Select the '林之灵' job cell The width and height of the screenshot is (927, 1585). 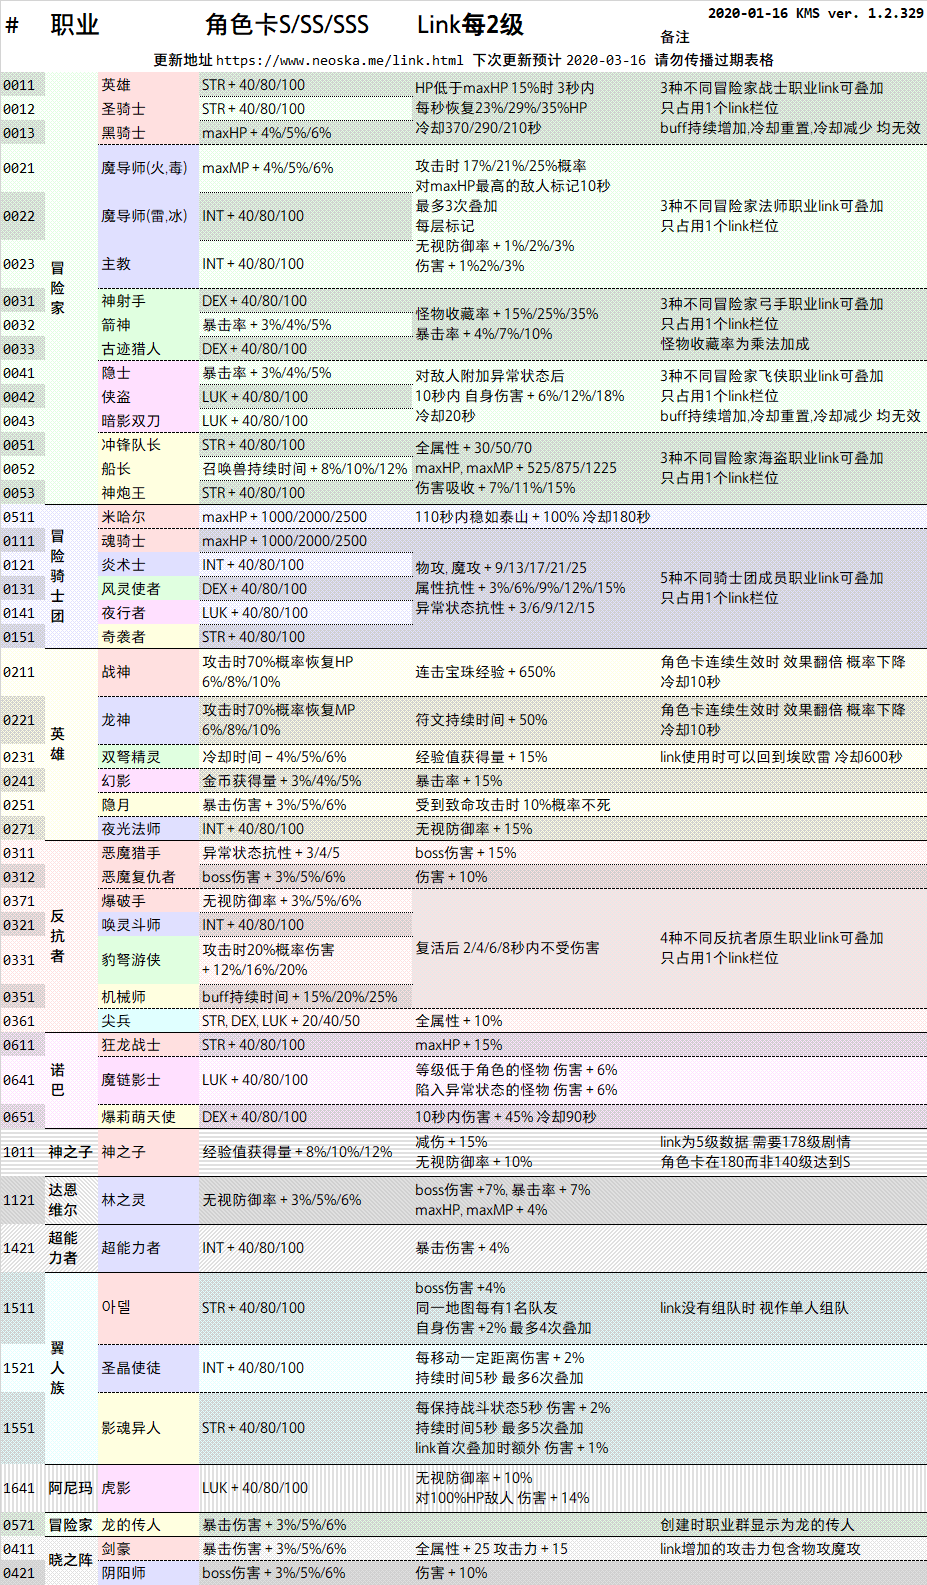pyautogui.click(x=148, y=1200)
